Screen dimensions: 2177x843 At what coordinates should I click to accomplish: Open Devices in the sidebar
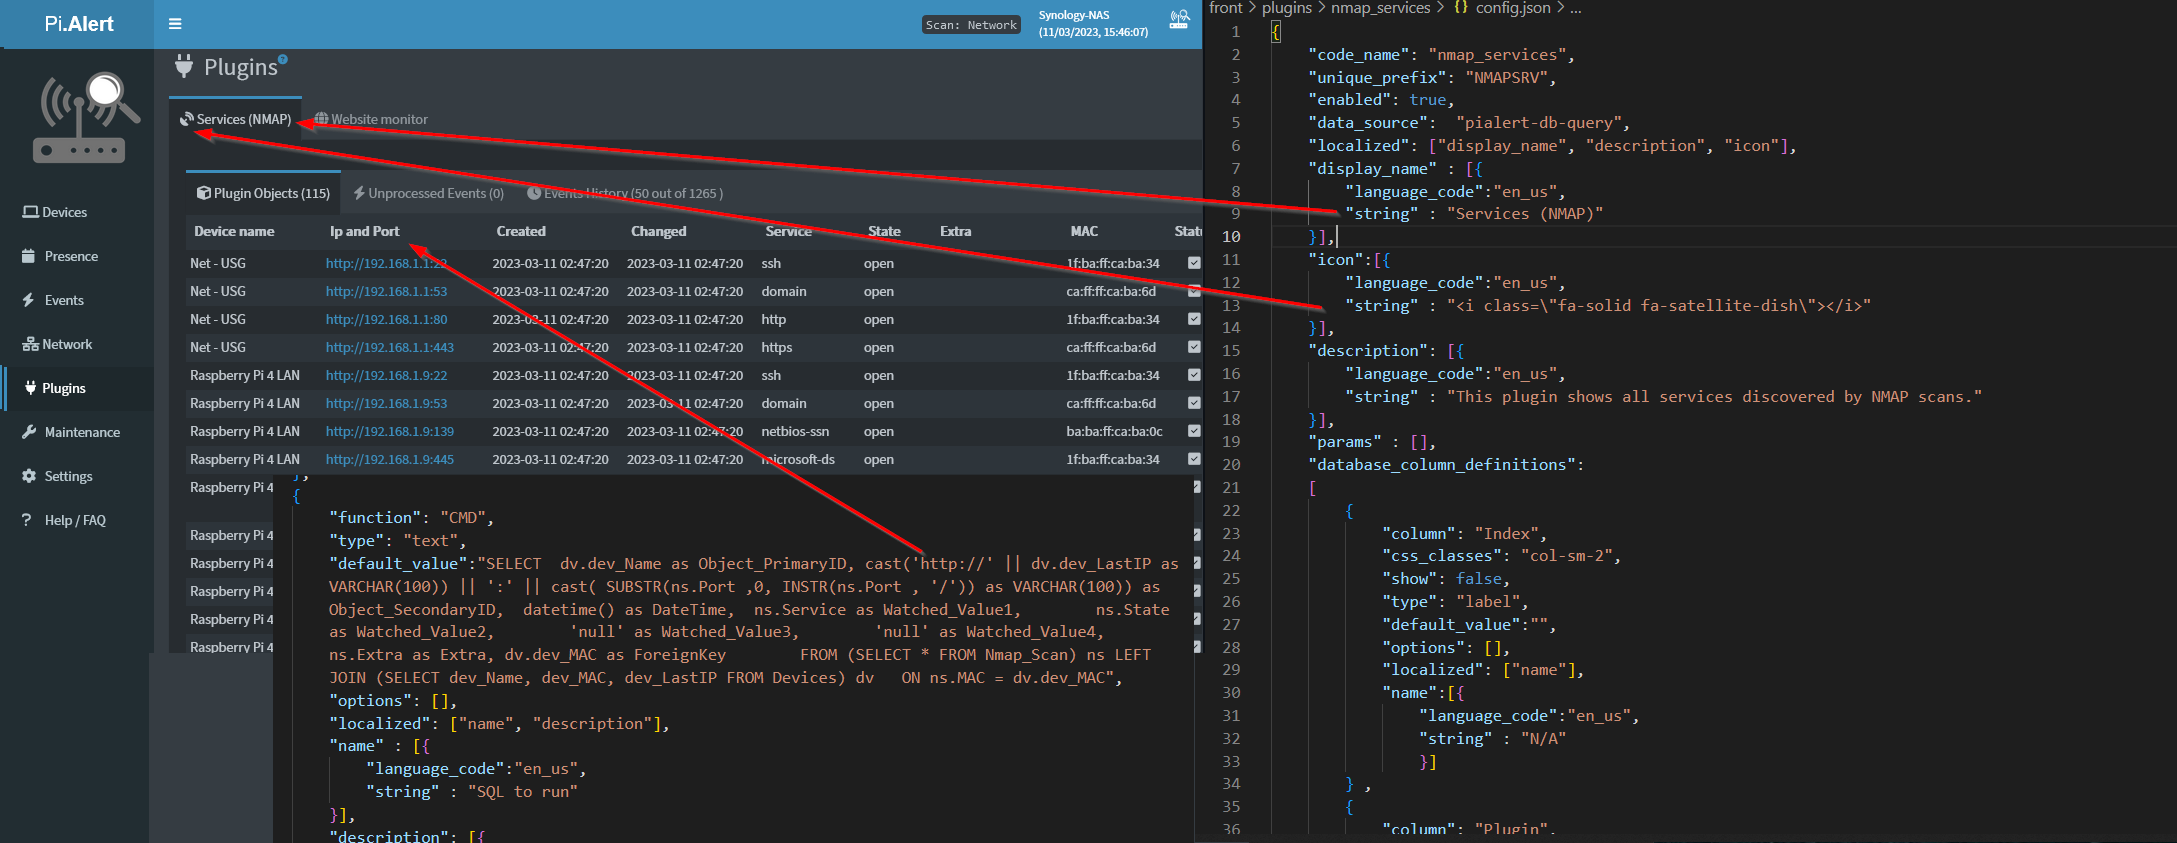[x=55, y=212]
